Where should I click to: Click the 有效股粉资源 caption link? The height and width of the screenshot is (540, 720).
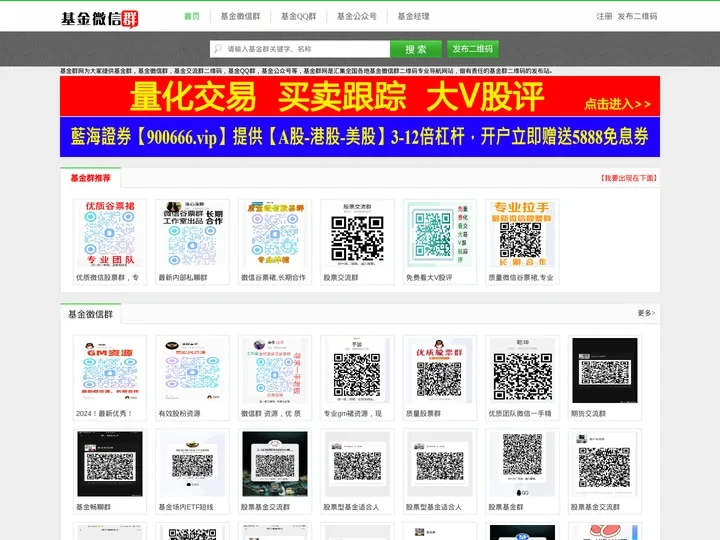(x=179, y=413)
